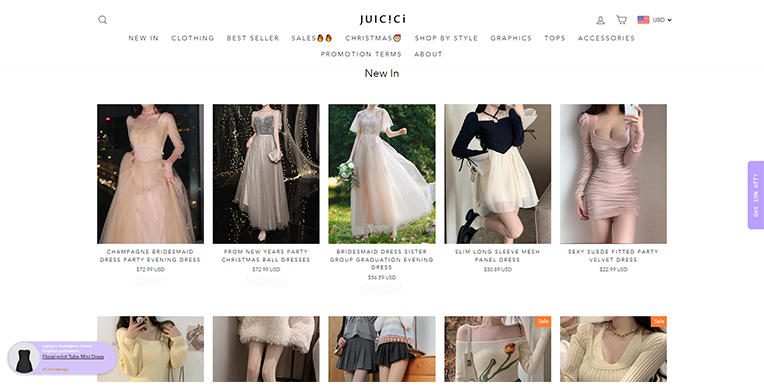Open the Sexy Suede Fitted Party Velvet Dress image

(613, 174)
